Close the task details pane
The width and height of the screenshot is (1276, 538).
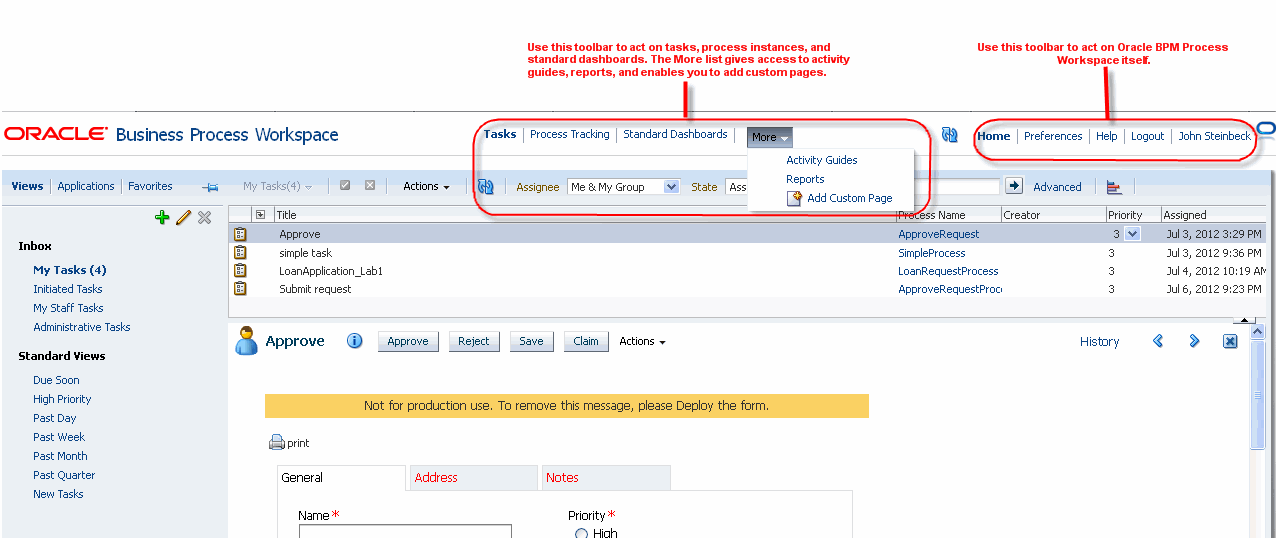click(1230, 341)
